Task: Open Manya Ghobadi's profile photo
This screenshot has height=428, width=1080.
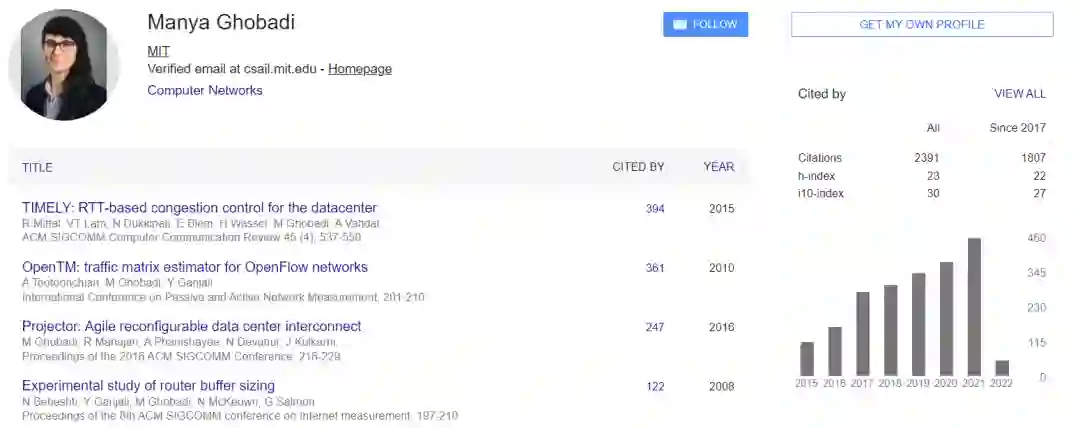Action: tap(57, 67)
